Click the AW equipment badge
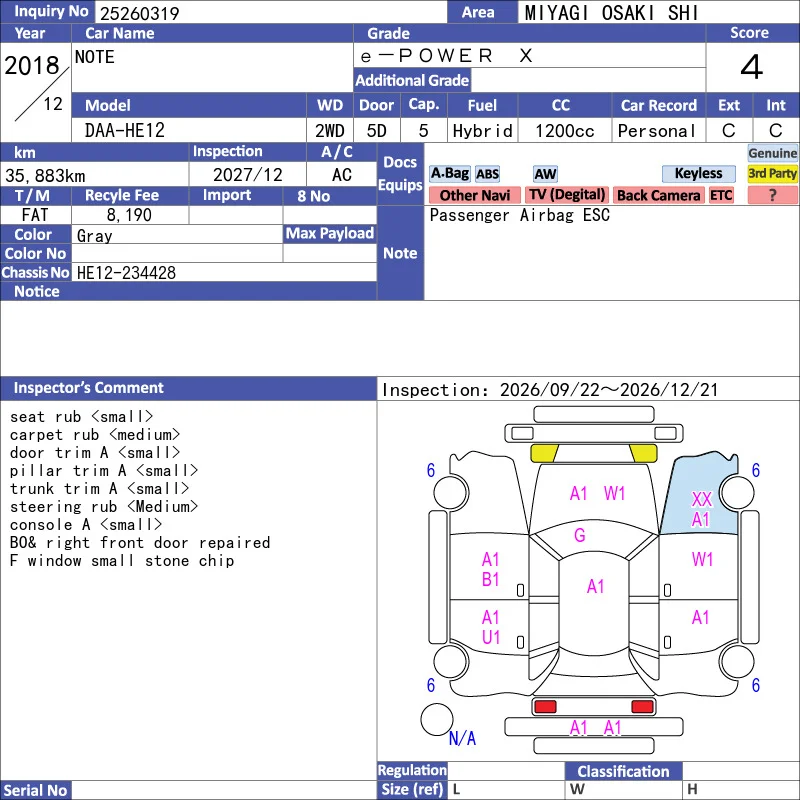The width and height of the screenshot is (800, 800). pos(545,174)
